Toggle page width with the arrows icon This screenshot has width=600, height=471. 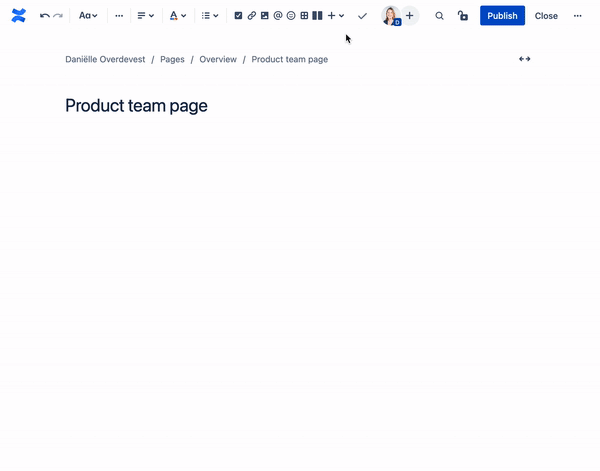point(524,59)
